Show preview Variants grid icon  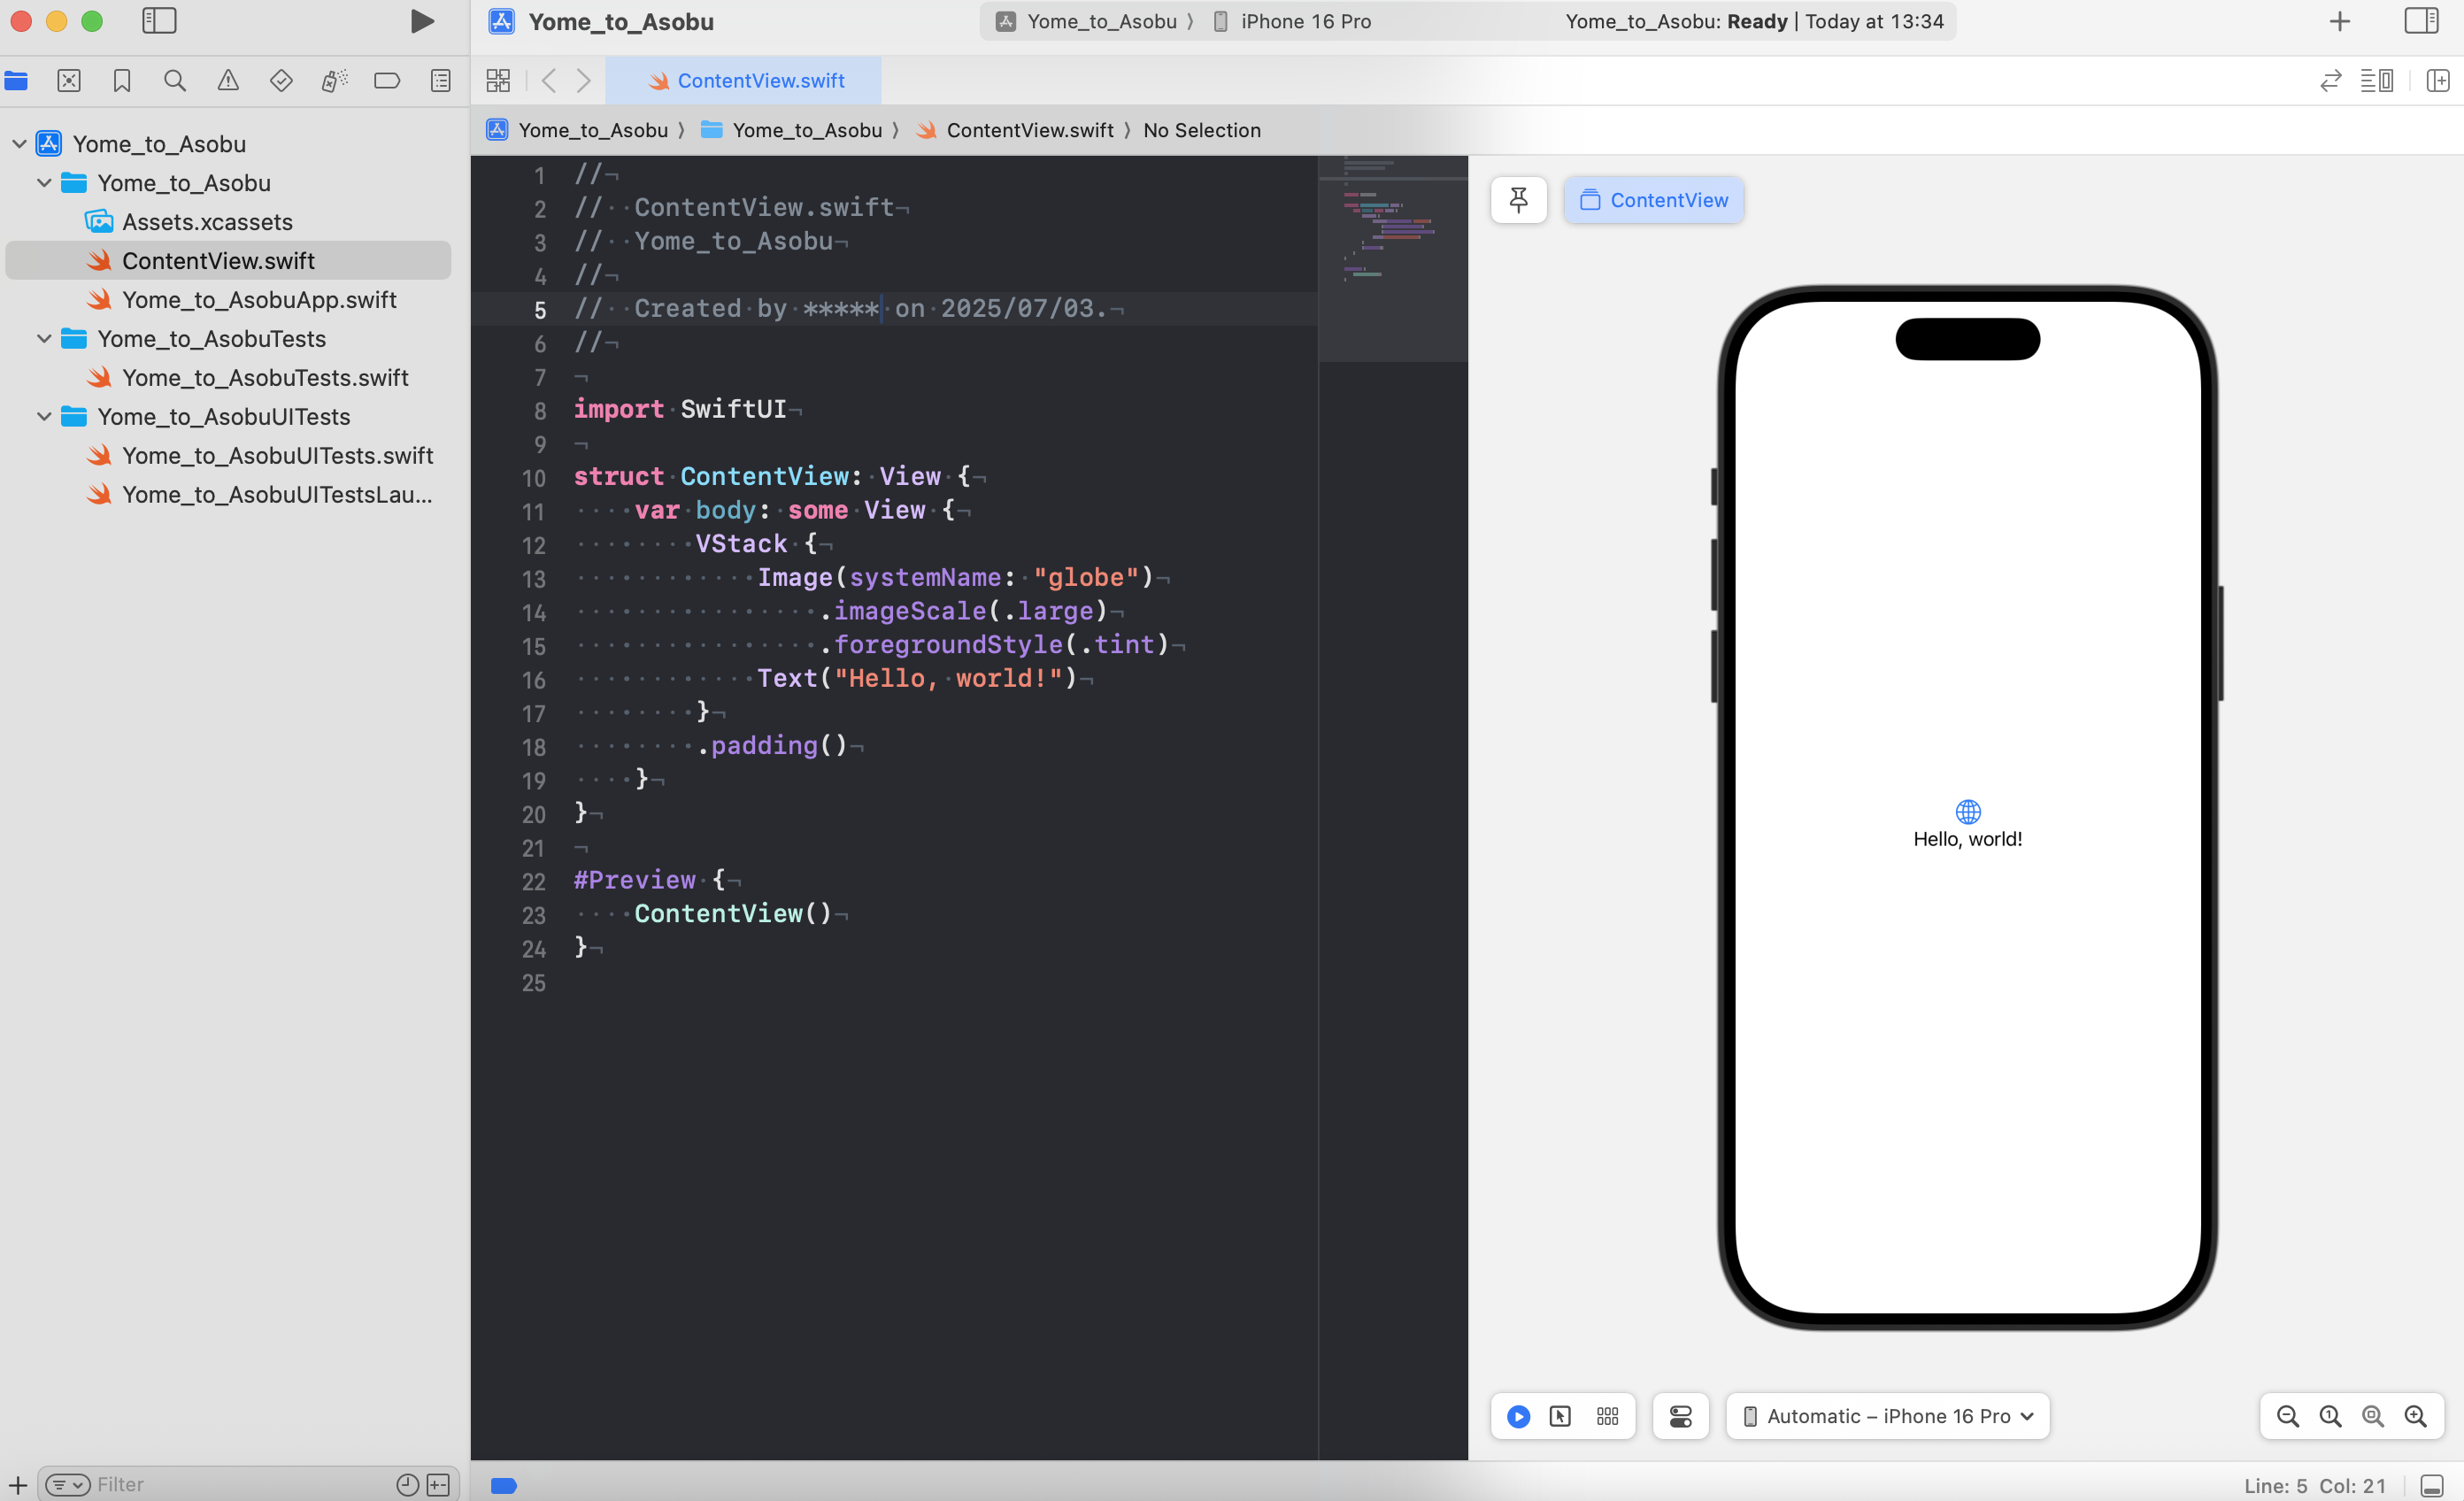1607,1416
